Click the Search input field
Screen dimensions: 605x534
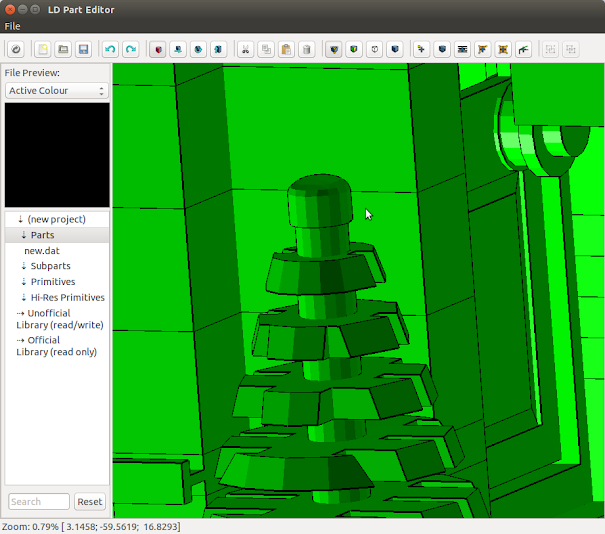[x=39, y=502]
